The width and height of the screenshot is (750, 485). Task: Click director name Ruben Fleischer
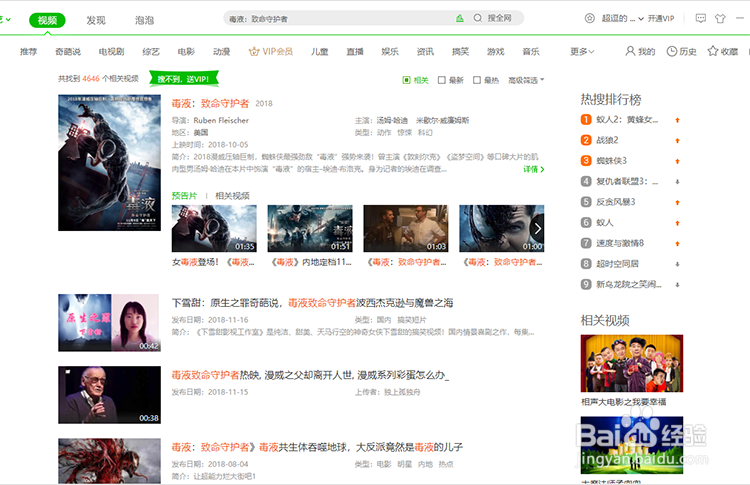click(x=221, y=121)
